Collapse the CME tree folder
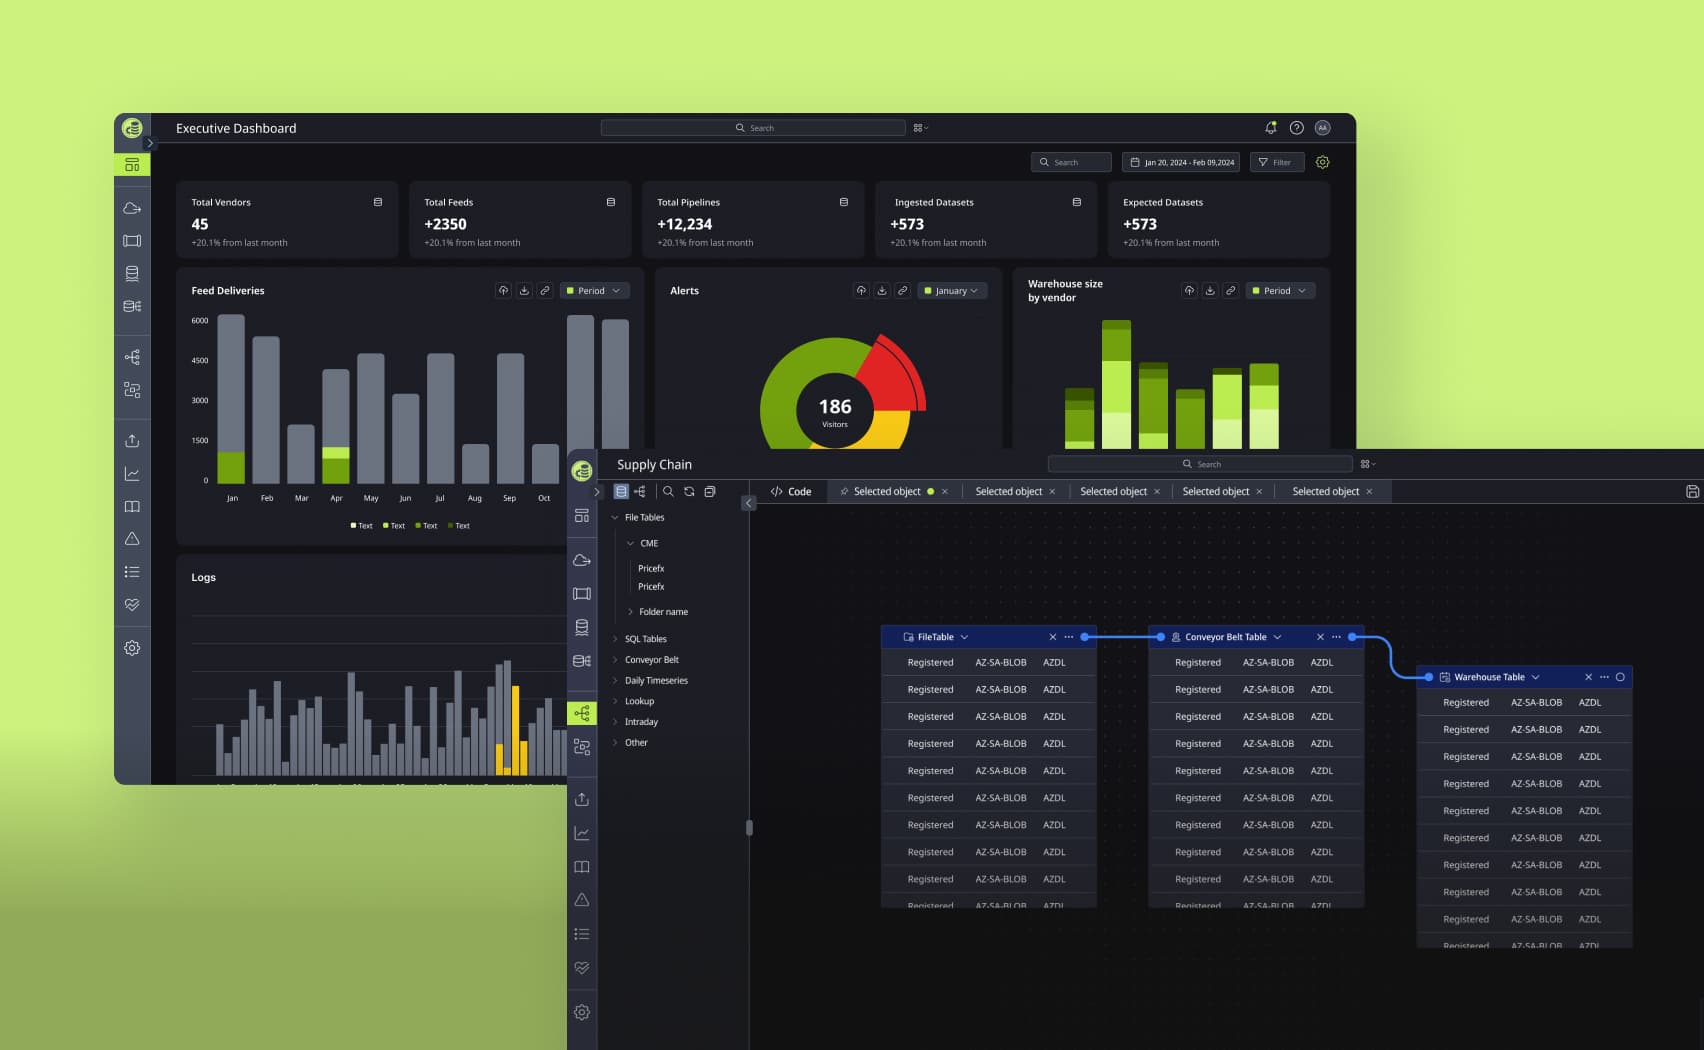Viewport: 1704px width, 1050px height. coord(630,544)
